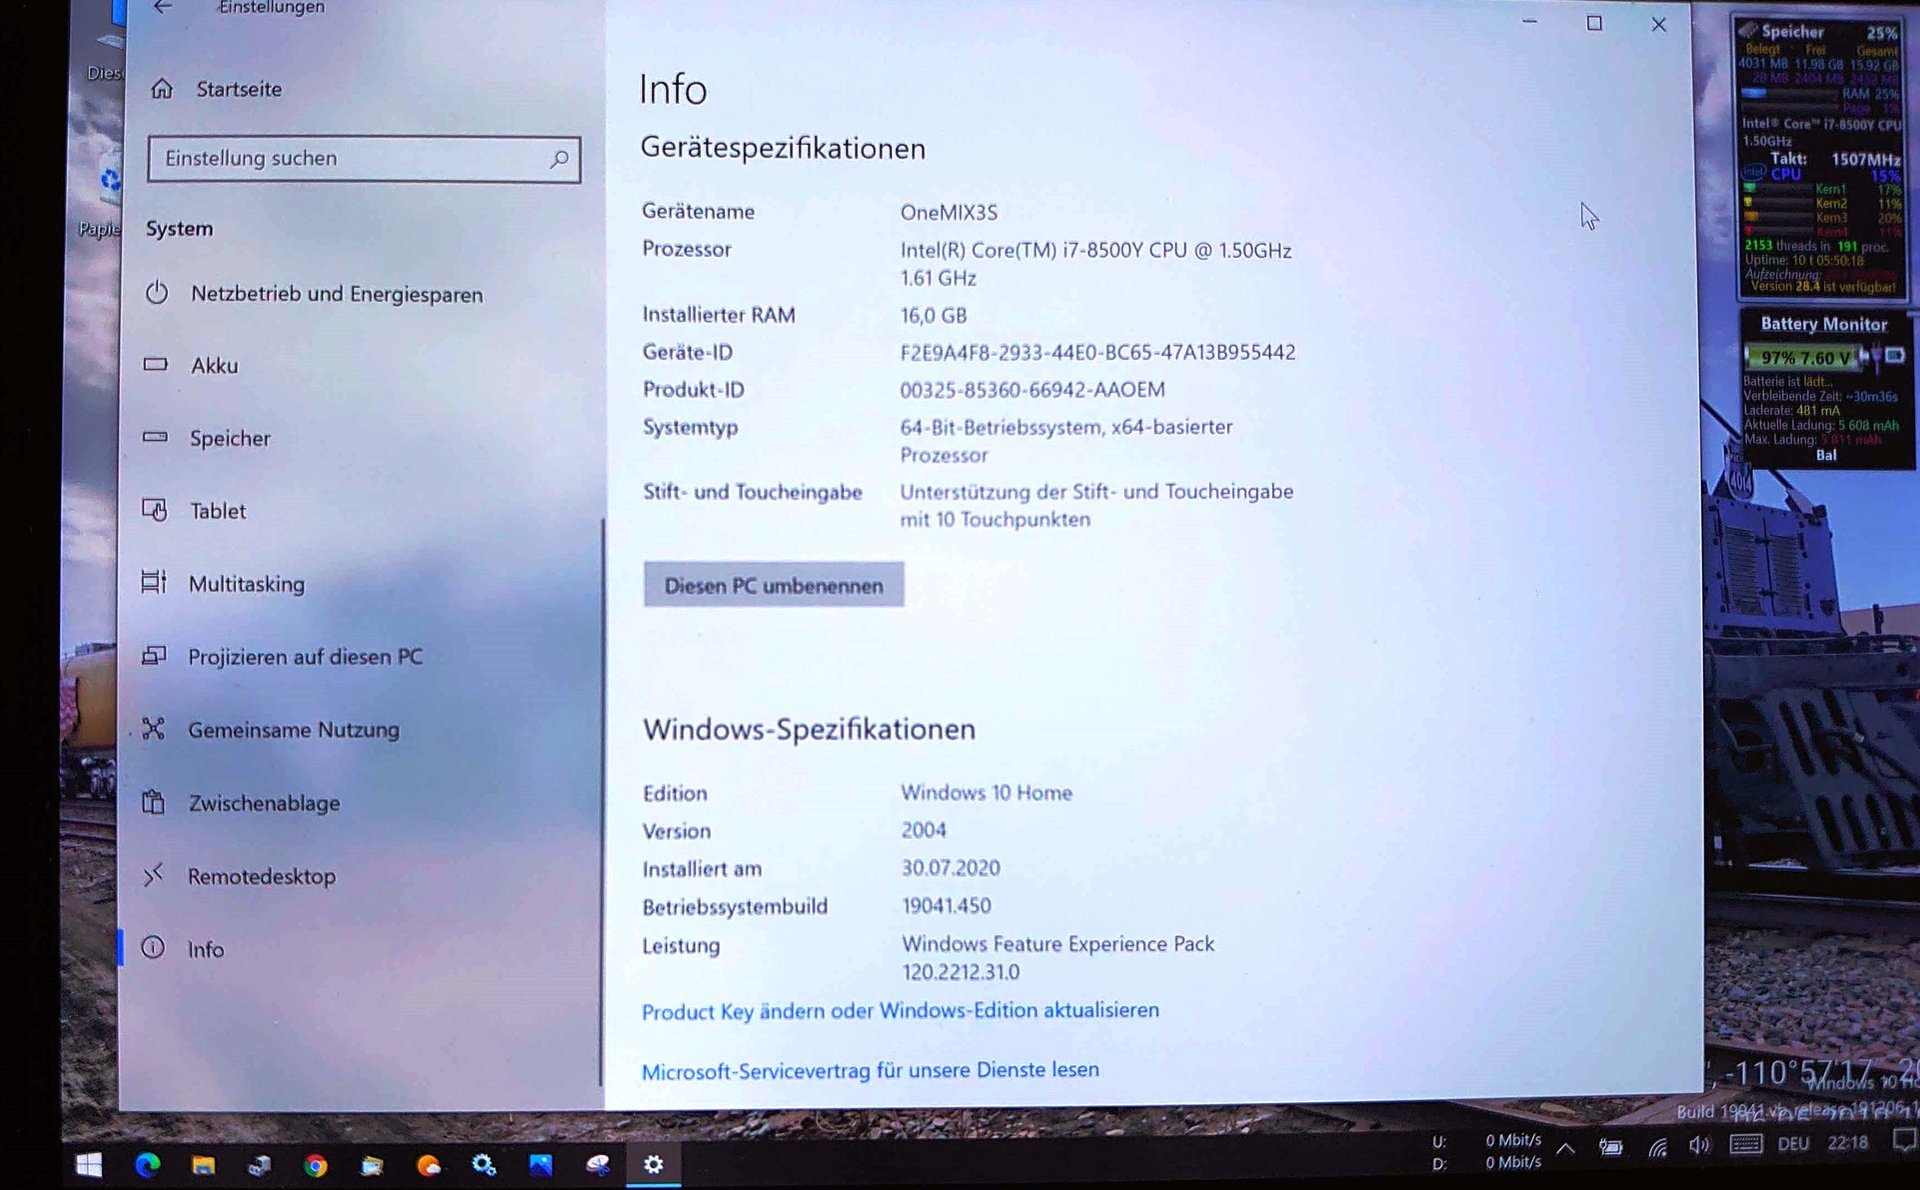Screen dimensions: 1920x1190
Task: Click the search magnifier in Einstellung suchen
Action: (x=559, y=159)
